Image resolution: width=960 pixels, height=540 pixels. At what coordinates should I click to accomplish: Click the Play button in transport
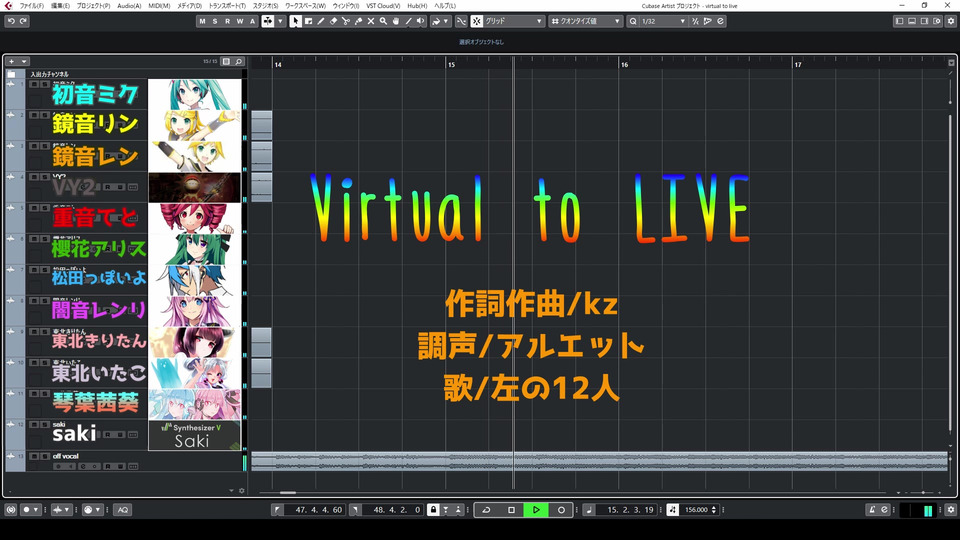536,509
